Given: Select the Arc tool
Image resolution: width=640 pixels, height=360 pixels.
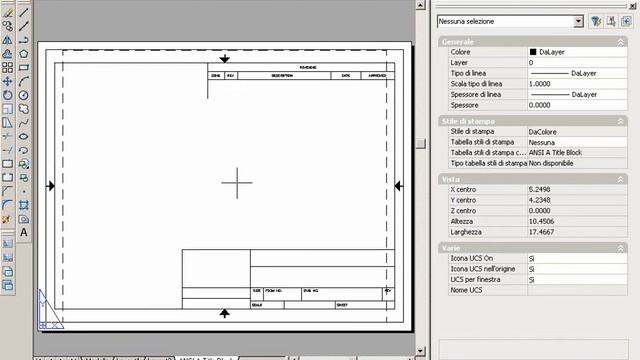Looking at the screenshot, I should pos(24,81).
